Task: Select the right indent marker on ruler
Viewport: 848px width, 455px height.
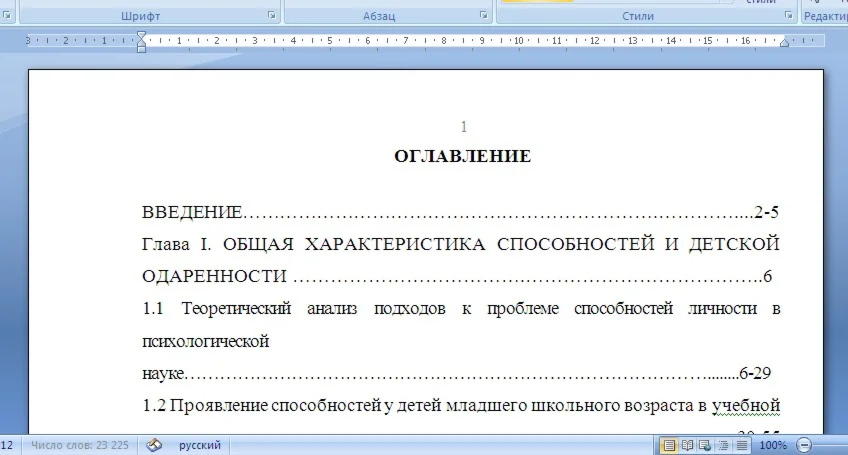Action: point(784,43)
